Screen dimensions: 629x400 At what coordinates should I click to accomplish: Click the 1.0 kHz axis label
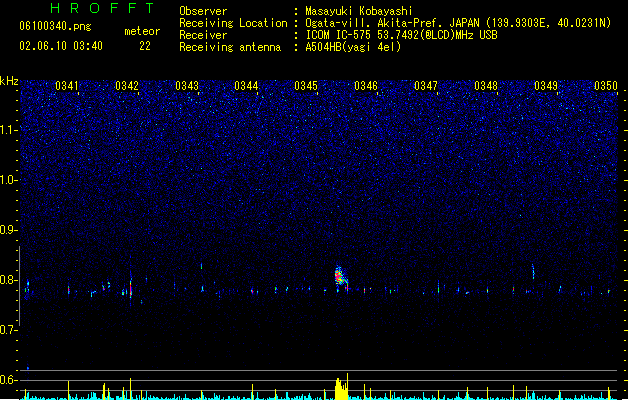8,180
